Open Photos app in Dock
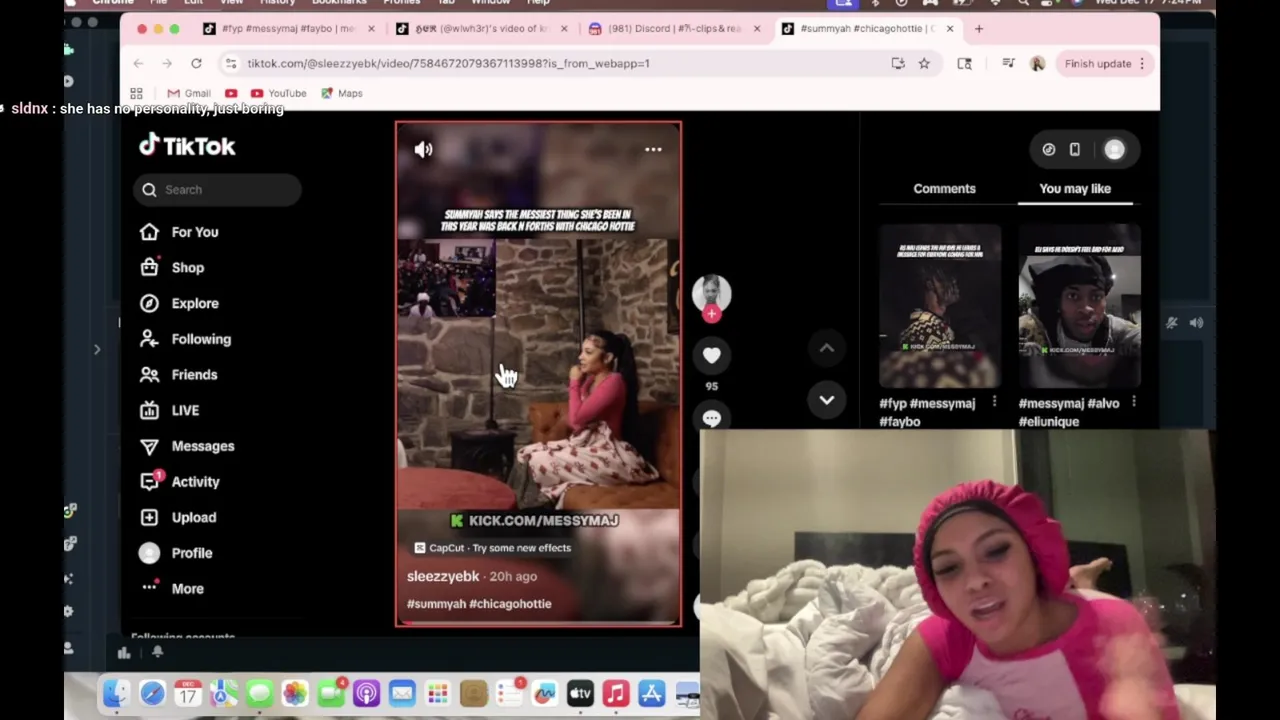Image resolution: width=1280 pixels, height=720 pixels. coord(295,694)
